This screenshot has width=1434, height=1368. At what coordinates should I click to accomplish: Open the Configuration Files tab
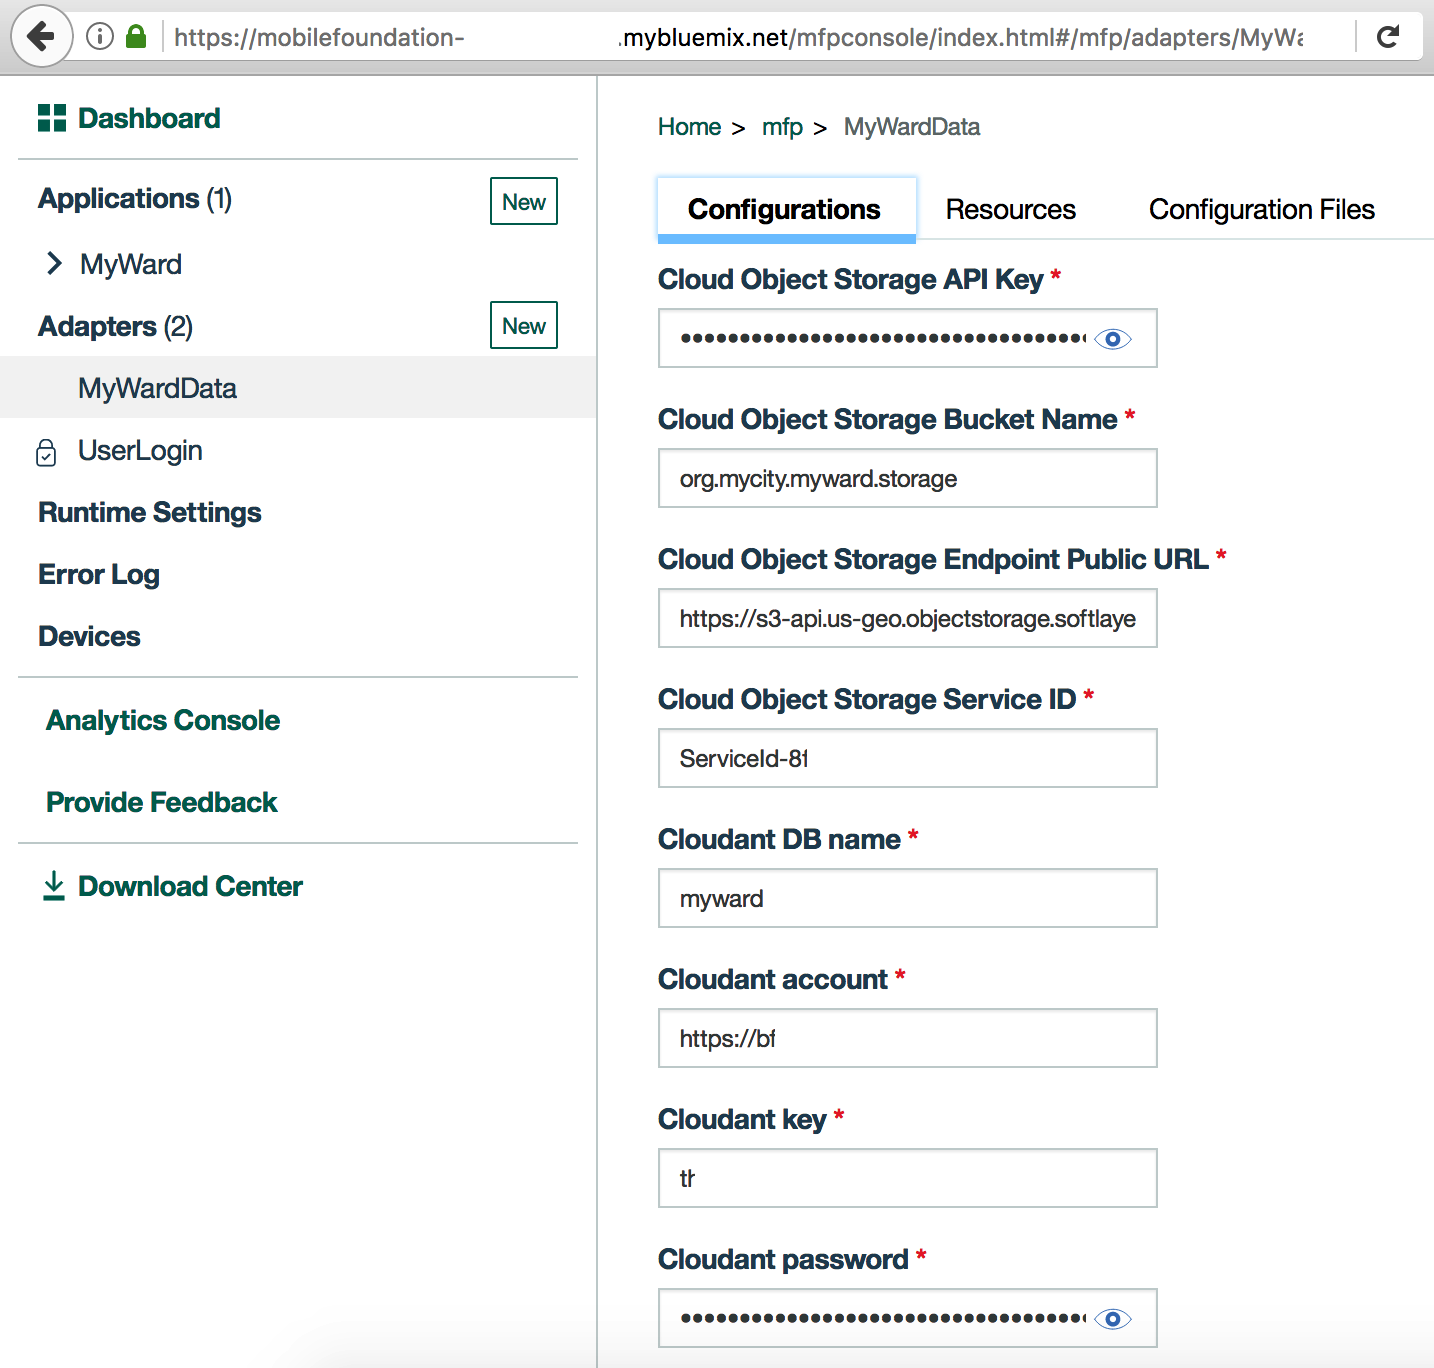[1262, 210]
